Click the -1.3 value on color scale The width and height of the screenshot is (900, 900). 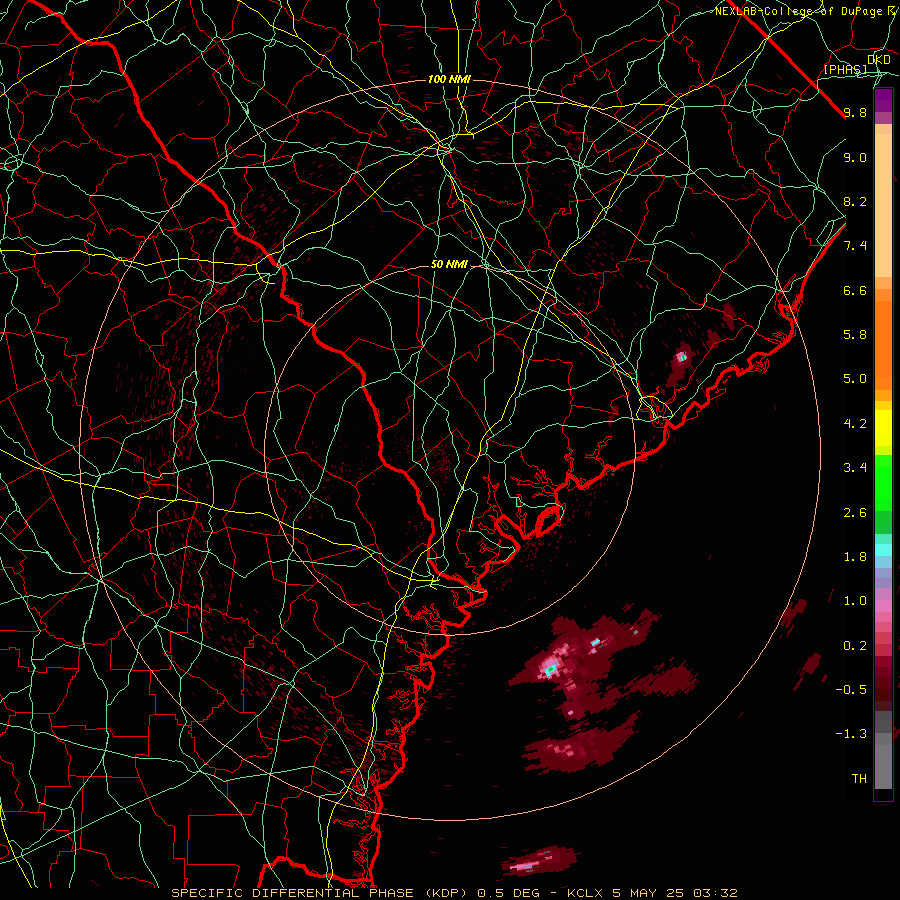(x=851, y=734)
